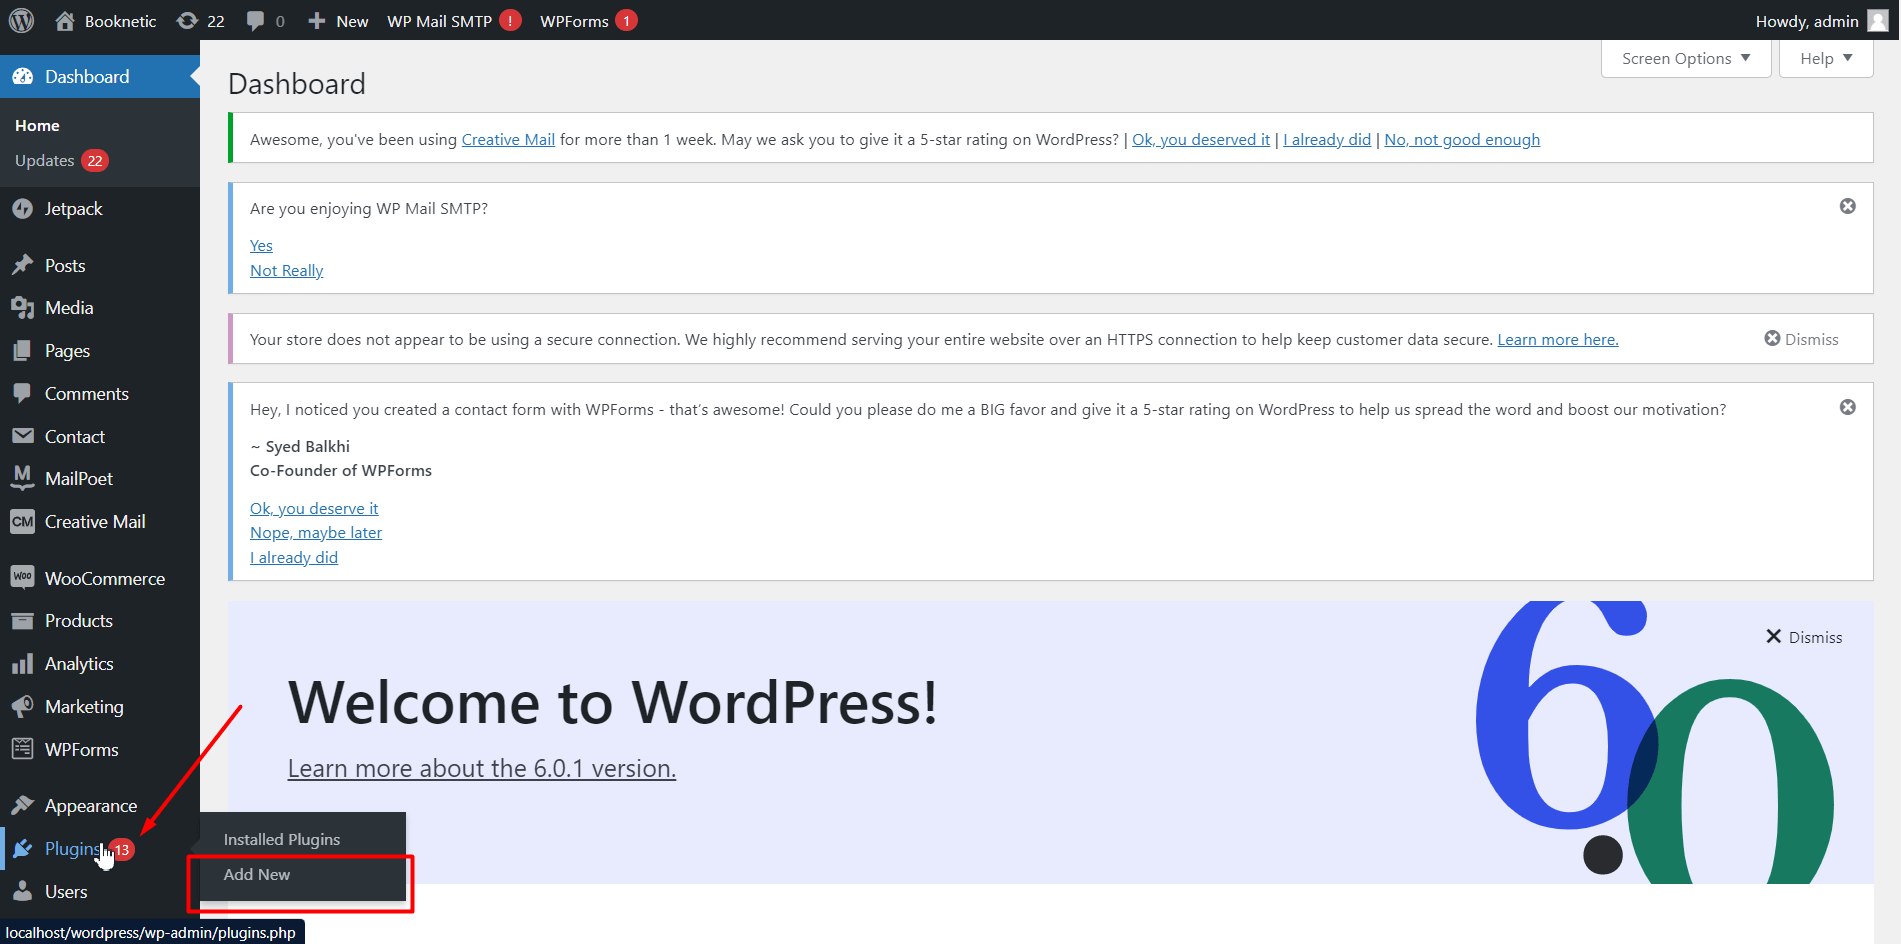The image size is (1901, 944).
Task: Click the comments bubble icon in admin bar
Action: click(x=256, y=21)
